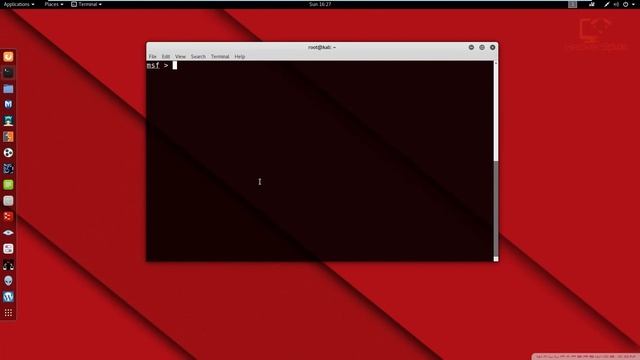Open the Tweak Tool switches dock icon
Image resolution: width=640 pixels, height=360 pixels.
point(8,249)
